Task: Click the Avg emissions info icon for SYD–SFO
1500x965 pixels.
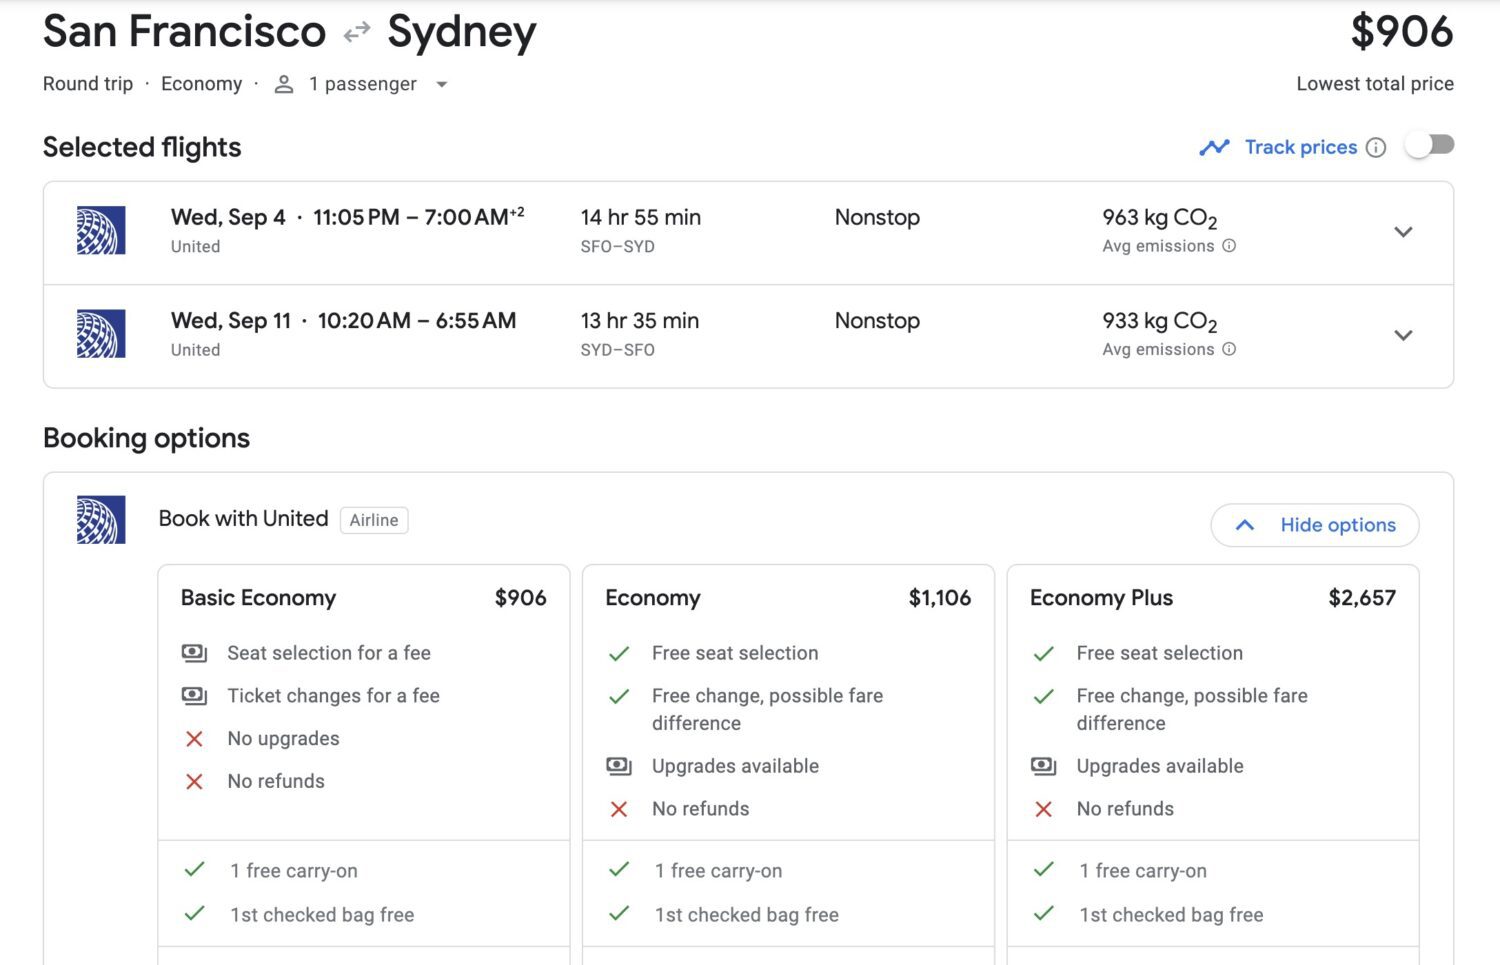Action: tap(1230, 350)
